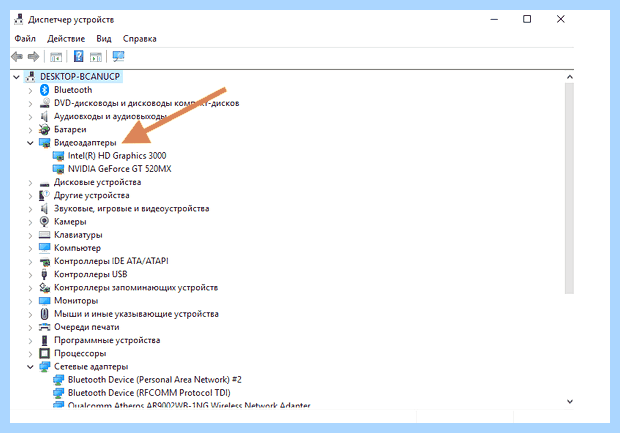620x433 pixels.
Task: Click the Компьютер monitor icon
Action: click(44, 248)
